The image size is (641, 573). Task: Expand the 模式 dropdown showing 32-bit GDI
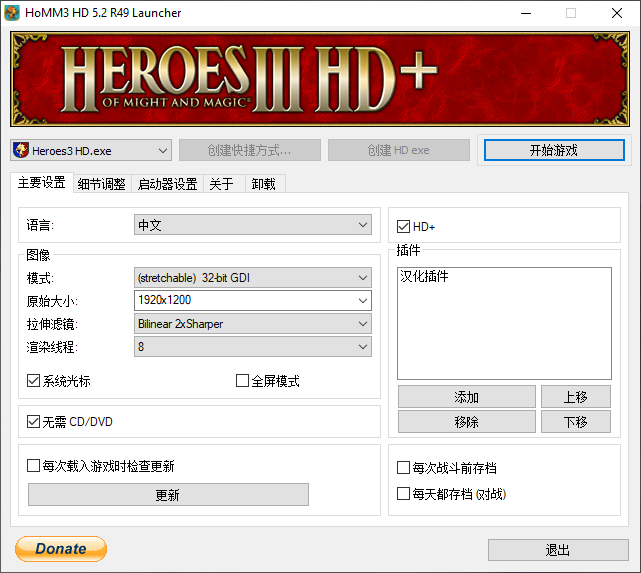[x=253, y=278]
